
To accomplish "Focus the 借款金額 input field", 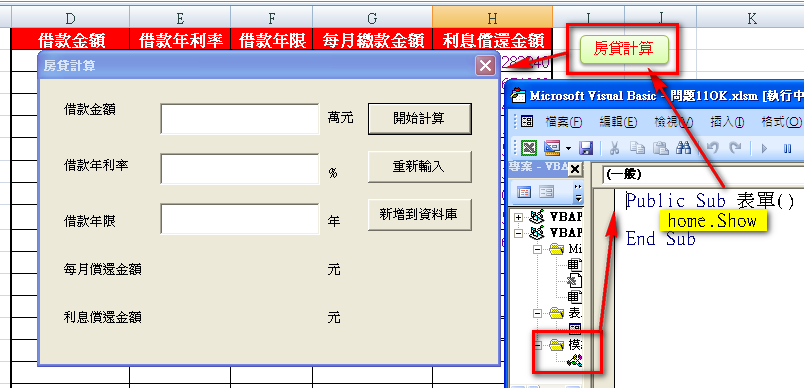I will [x=240, y=119].
